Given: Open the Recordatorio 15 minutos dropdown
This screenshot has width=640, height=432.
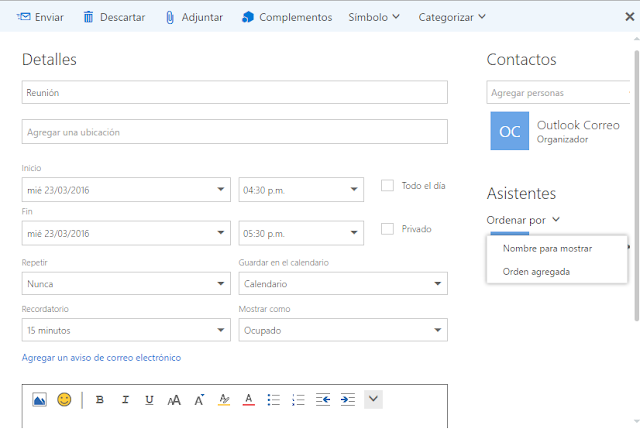Looking at the screenshot, I should (x=126, y=330).
